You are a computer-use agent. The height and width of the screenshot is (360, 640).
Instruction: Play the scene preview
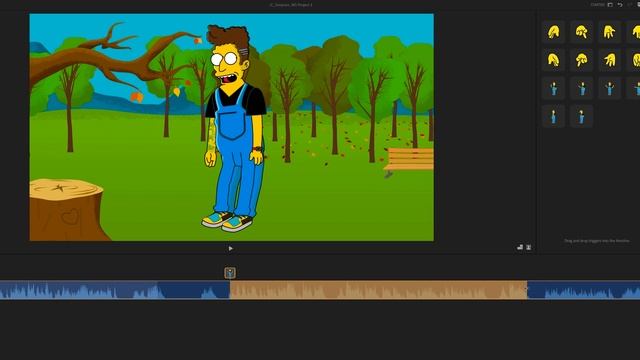point(231,248)
